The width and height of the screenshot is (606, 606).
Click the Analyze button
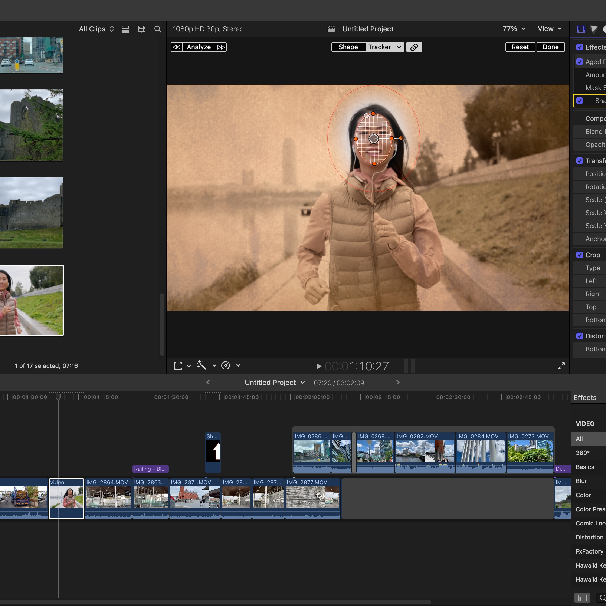pyautogui.click(x=199, y=47)
